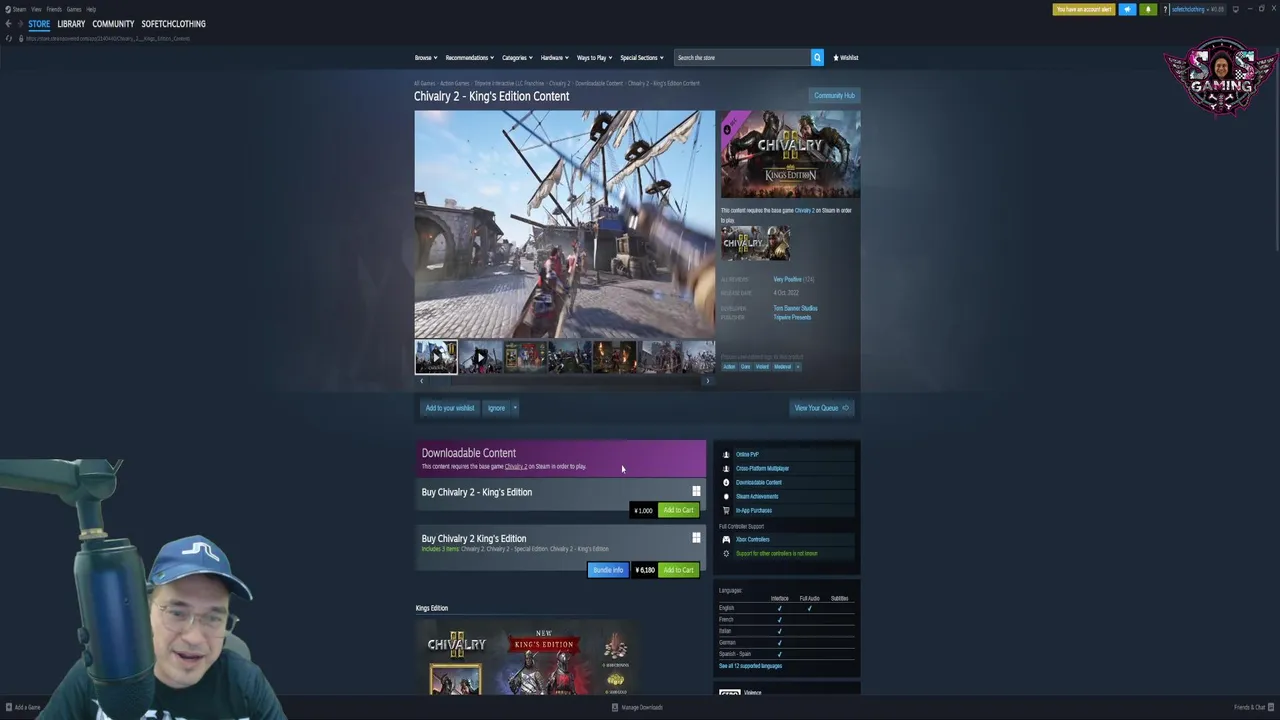Image resolution: width=1280 pixels, height=720 pixels.
Task: Click the Medieval tag
Action: tap(782, 366)
